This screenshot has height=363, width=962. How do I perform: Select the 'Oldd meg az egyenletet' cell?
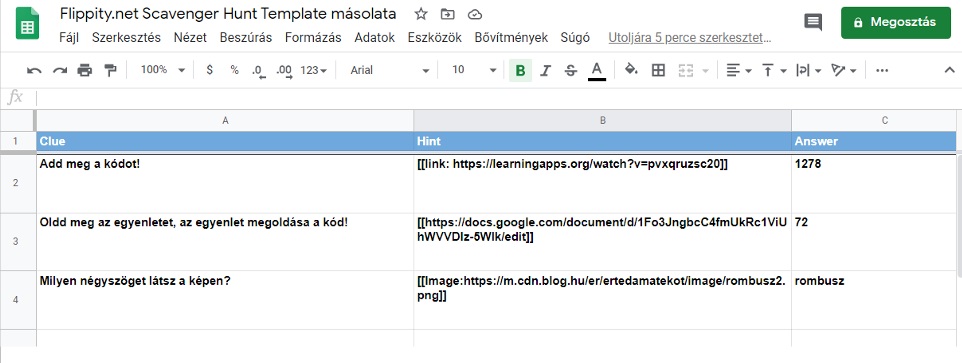pyautogui.click(x=225, y=242)
